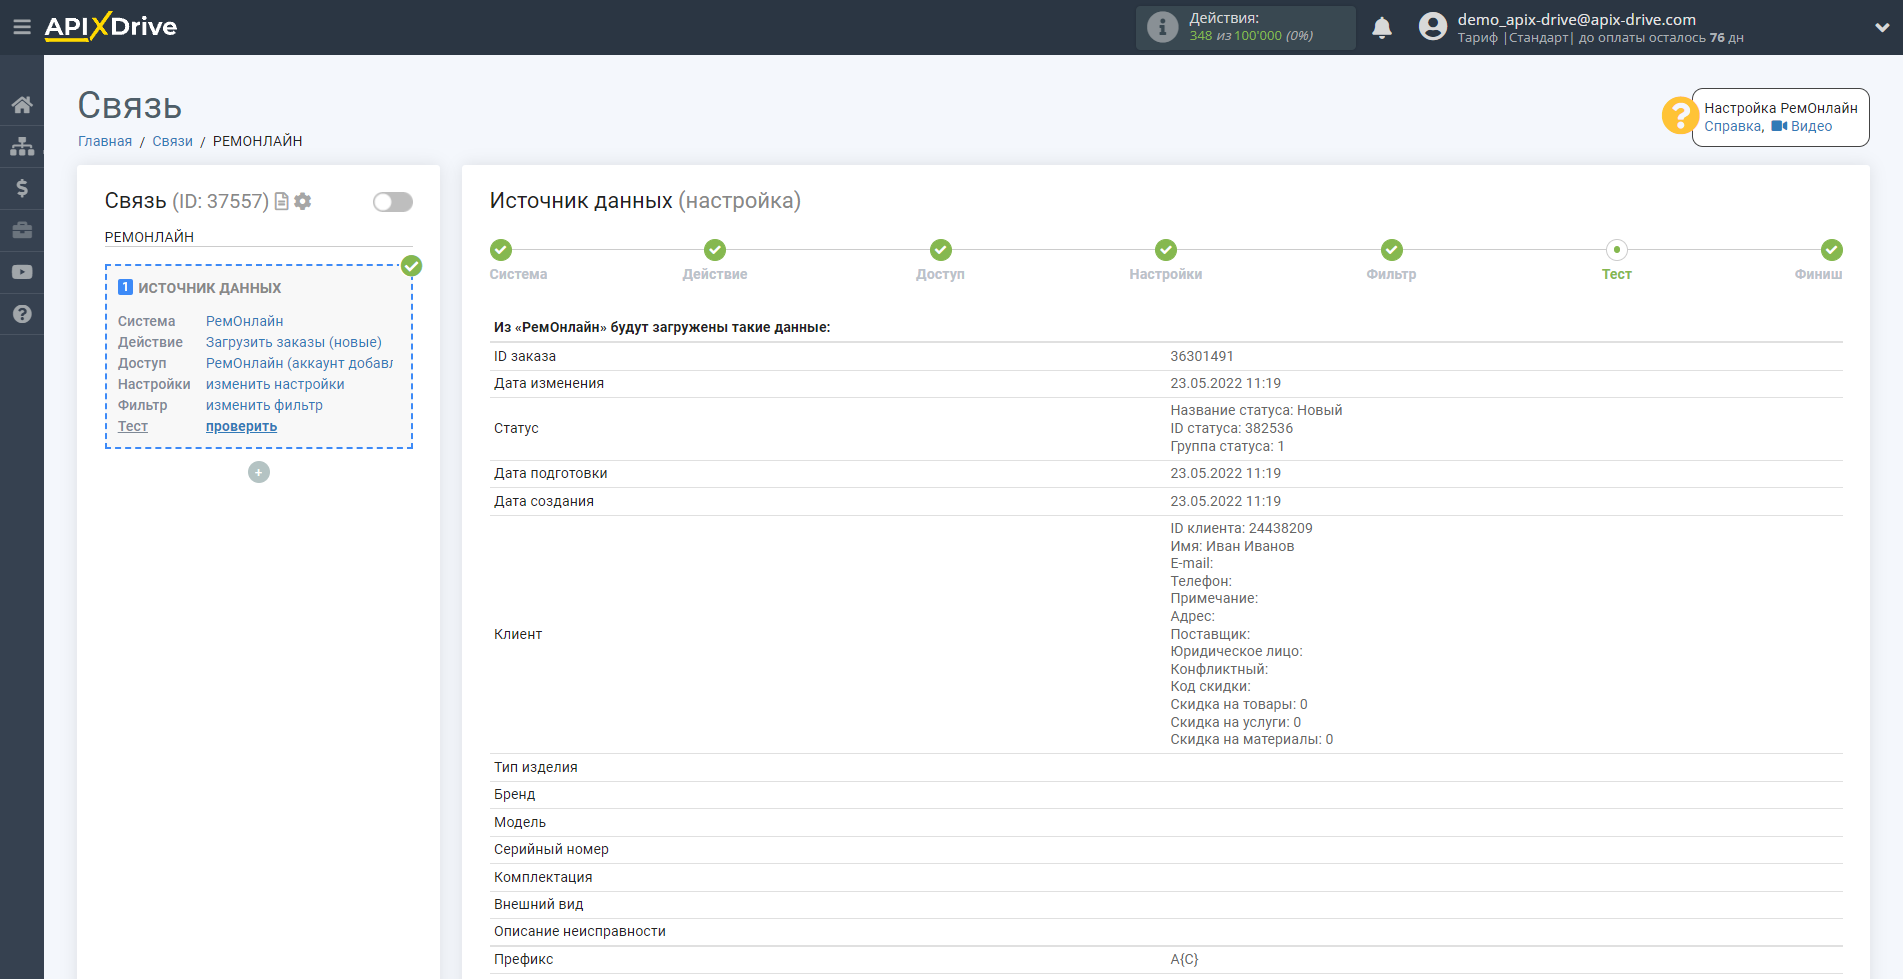
Task: Click the yellow question mark help icon
Action: (1680, 115)
